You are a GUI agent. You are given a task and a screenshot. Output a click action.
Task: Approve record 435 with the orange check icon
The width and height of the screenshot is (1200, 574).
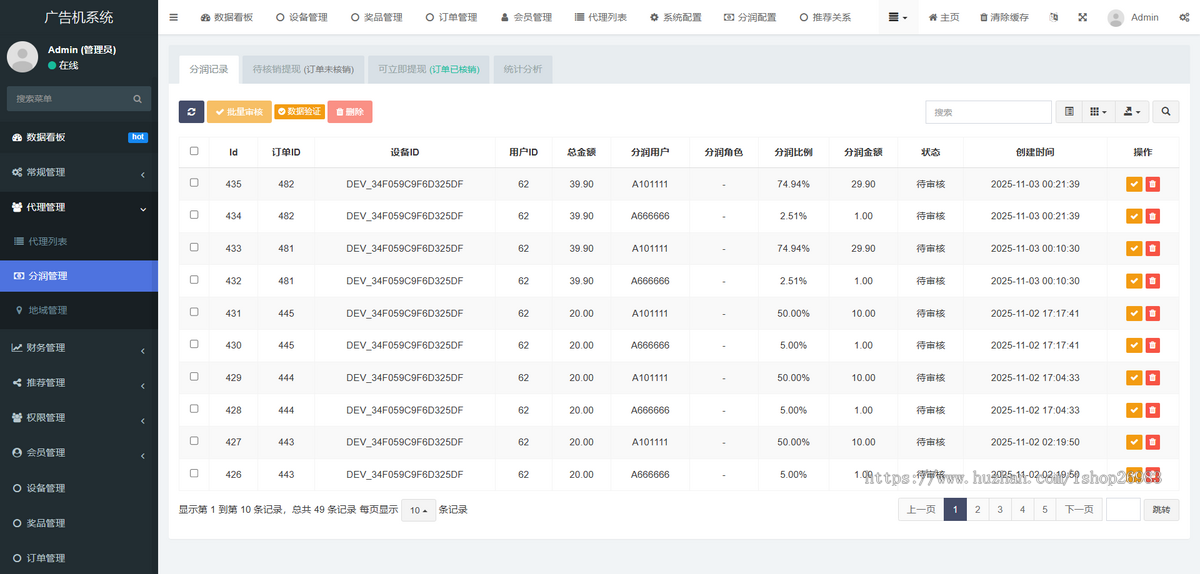point(1134,184)
